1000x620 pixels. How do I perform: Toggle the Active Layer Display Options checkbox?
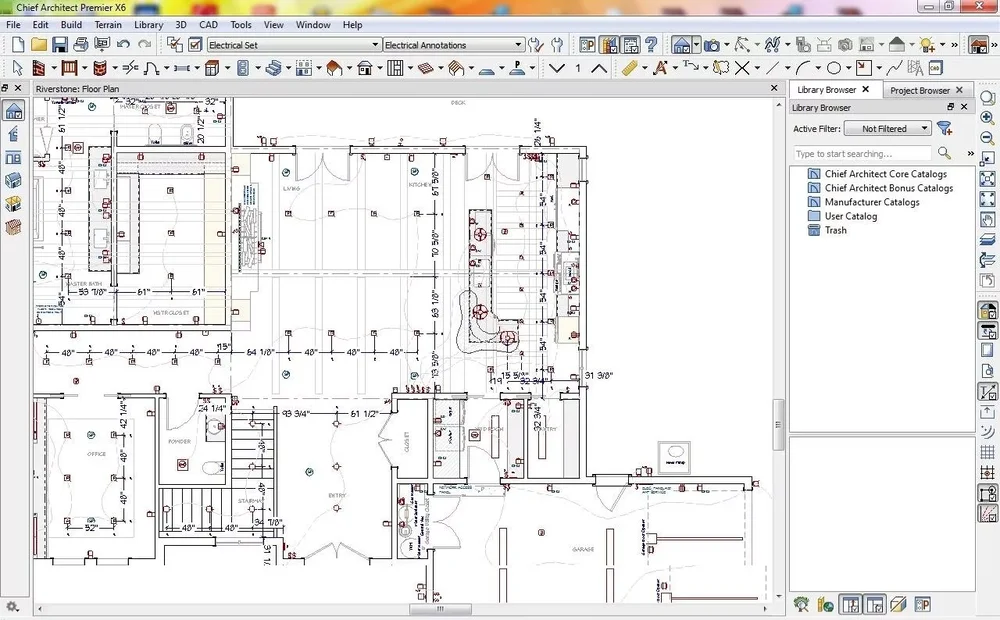(195, 45)
